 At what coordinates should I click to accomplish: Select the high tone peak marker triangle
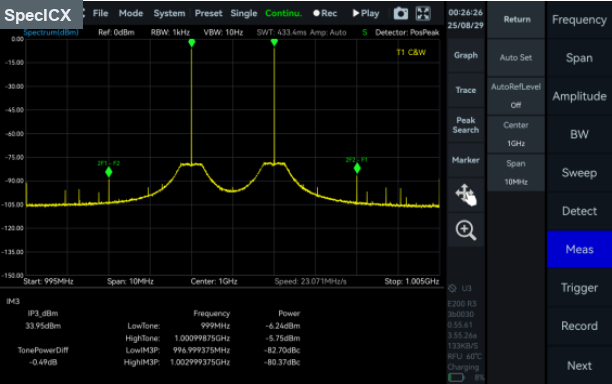coord(274,42)
